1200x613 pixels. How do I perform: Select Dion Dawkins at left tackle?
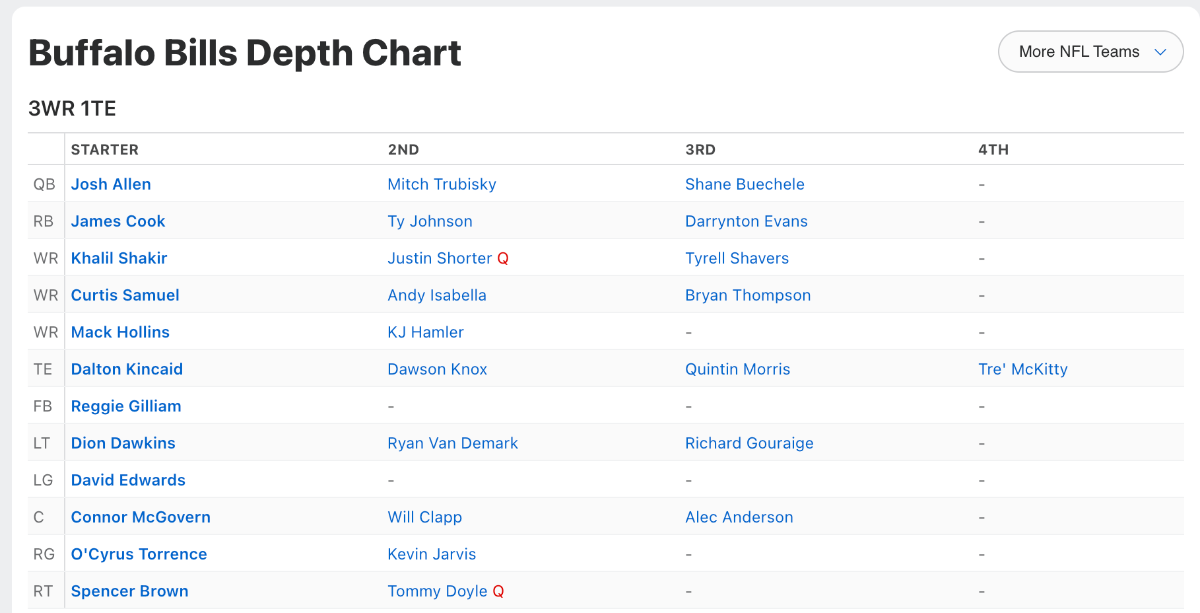click(123, 443)
